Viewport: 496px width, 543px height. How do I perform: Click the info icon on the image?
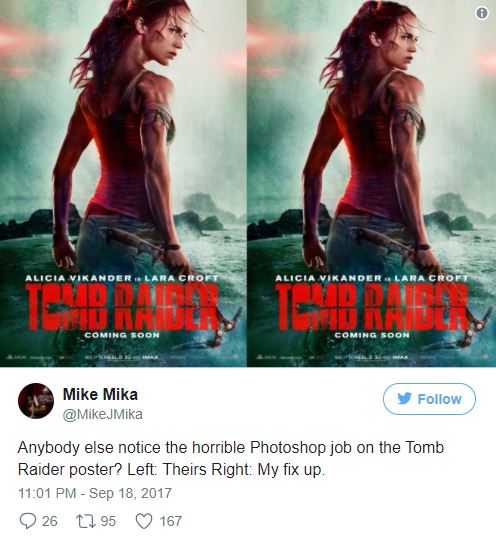click(x=482, y=13)
